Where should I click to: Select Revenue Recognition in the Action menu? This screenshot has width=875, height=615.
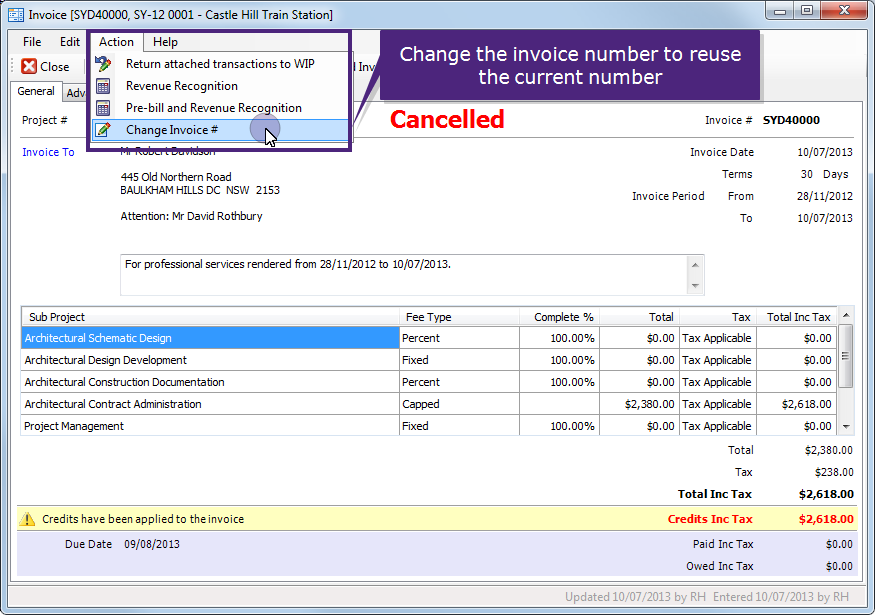180,86
